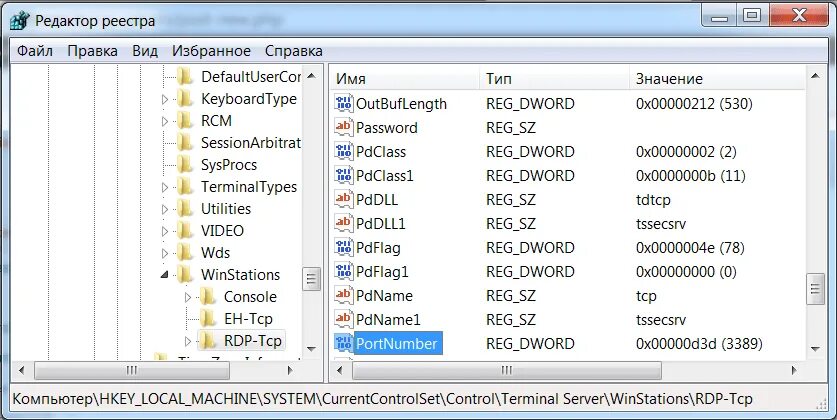Expand the RCM tree node
Screen dimensions: 837x420
pos(165,121)
